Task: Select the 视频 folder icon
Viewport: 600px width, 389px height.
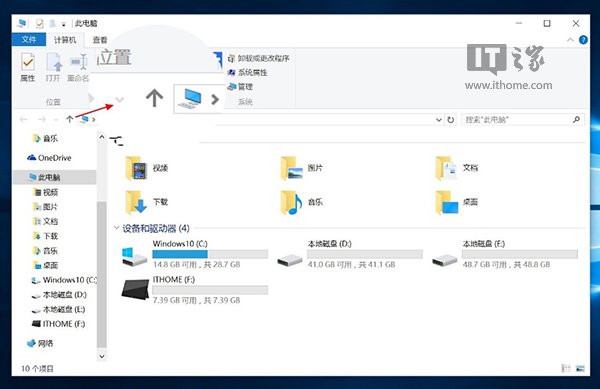Action: pos(136,168)
